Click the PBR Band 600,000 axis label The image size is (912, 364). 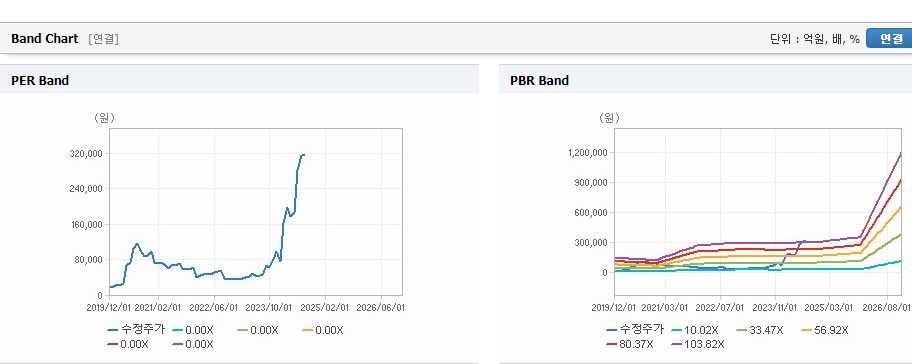tap(591, 213)
